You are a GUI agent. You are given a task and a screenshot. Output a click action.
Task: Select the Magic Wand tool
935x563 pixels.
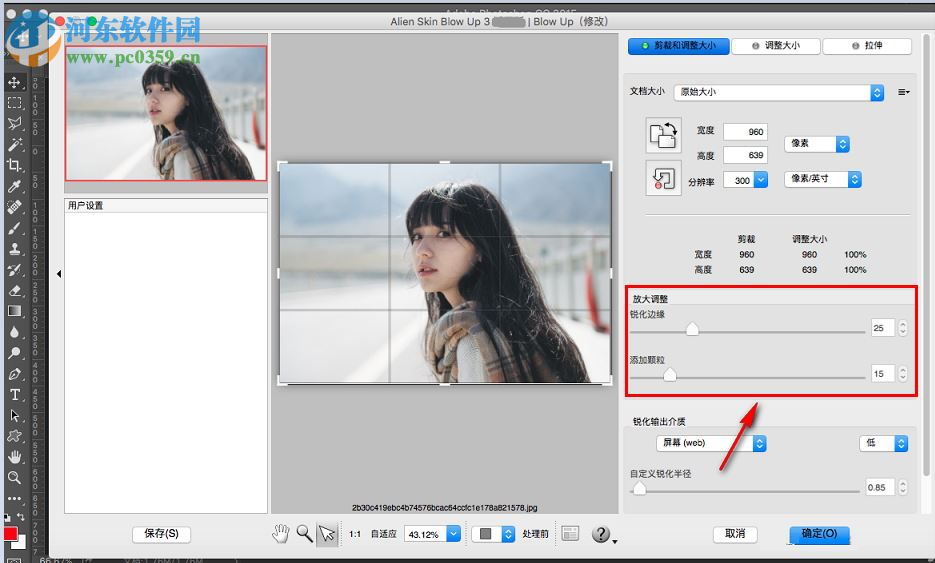click(14, 144)
